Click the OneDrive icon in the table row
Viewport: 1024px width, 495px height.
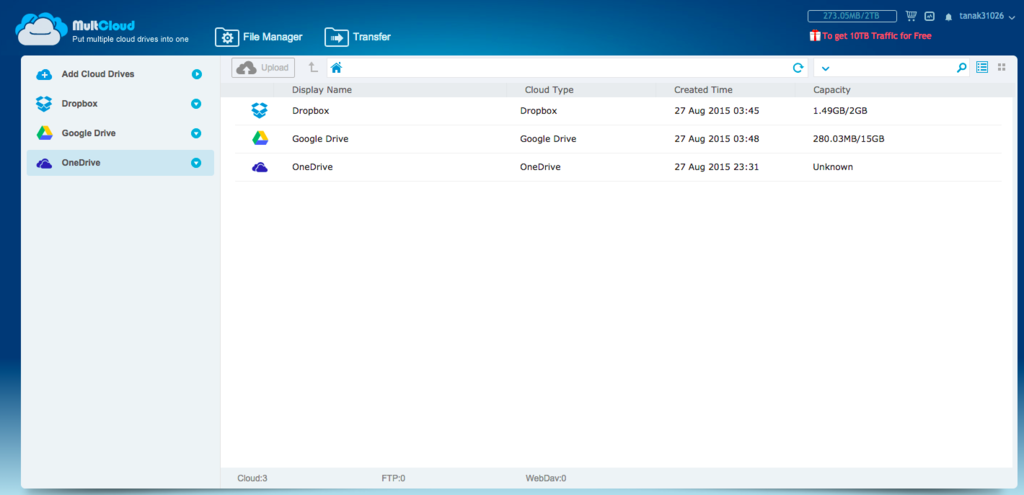pos(260,168)
